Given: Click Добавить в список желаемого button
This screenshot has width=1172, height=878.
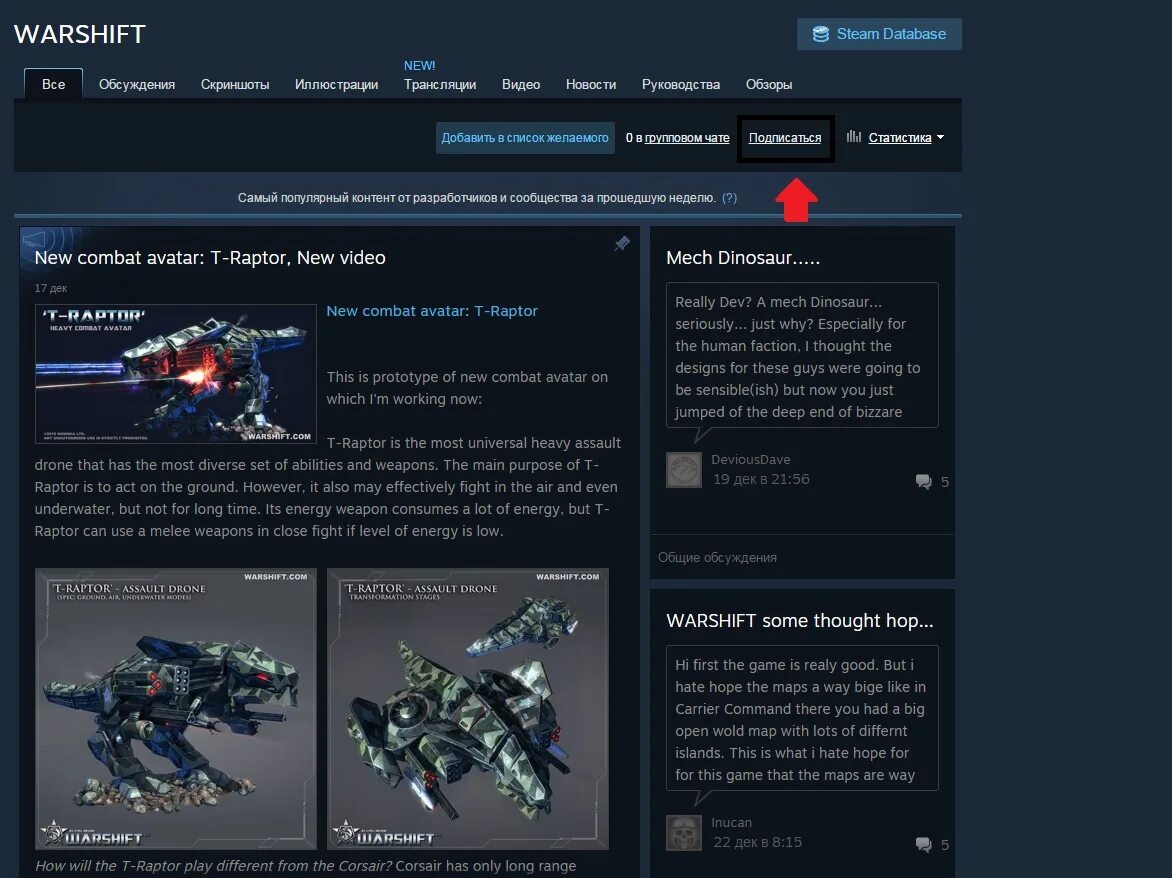Looking at the screenshot, I should point(525,137).
